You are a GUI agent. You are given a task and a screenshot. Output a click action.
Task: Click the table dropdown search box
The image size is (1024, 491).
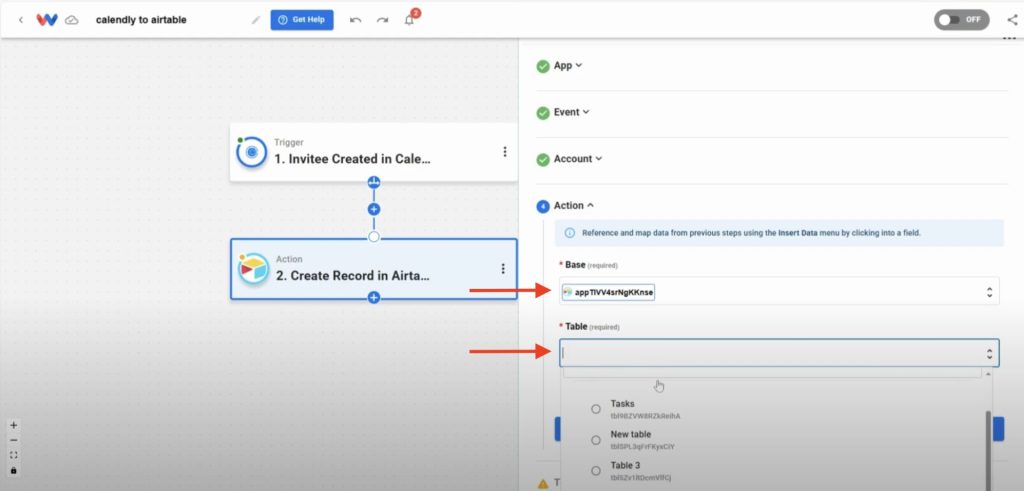point(772,373)
